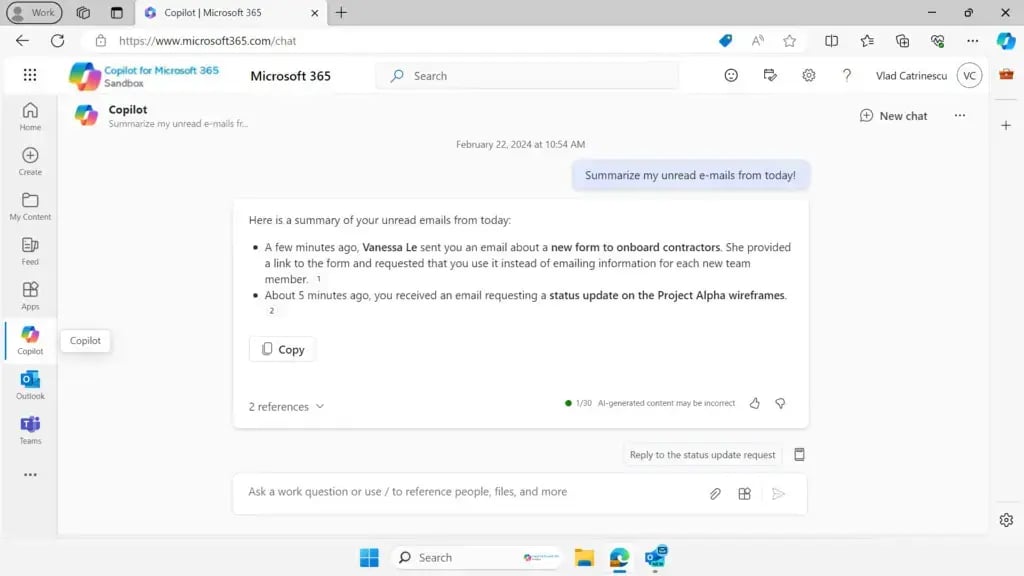Screen dimensions: 1024x576
Task: Open File Explorer from taskbar
Action: click(584, 557)
